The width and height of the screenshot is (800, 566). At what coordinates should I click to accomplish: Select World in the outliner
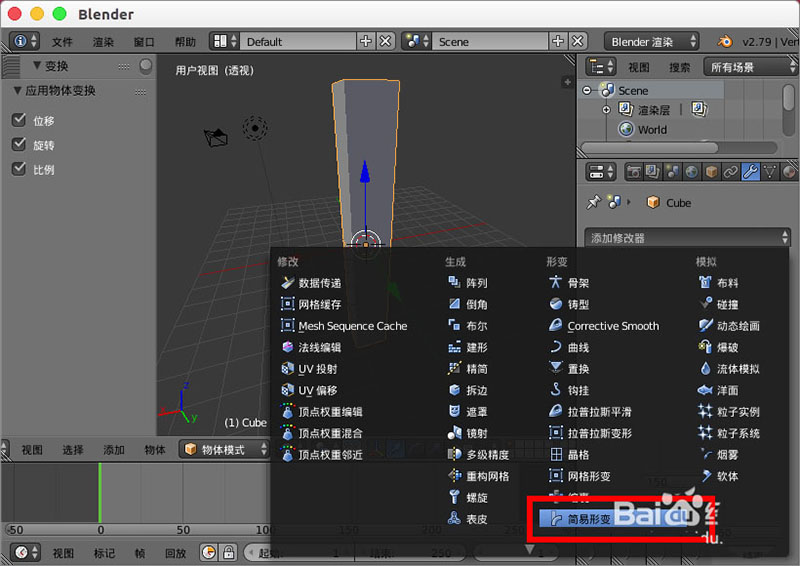653,130
